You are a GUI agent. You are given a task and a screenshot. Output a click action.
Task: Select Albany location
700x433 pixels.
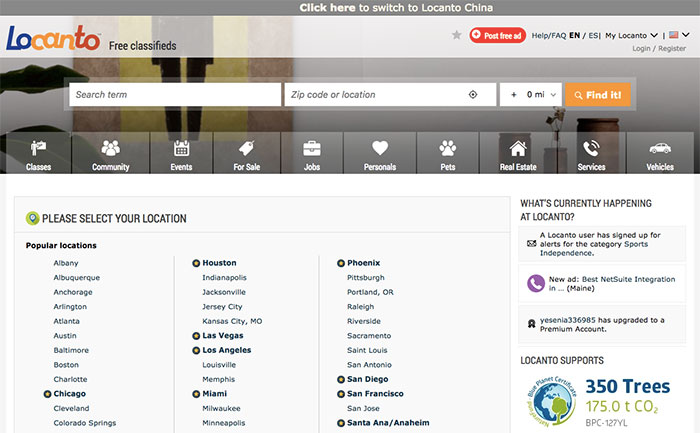(66, 263)
